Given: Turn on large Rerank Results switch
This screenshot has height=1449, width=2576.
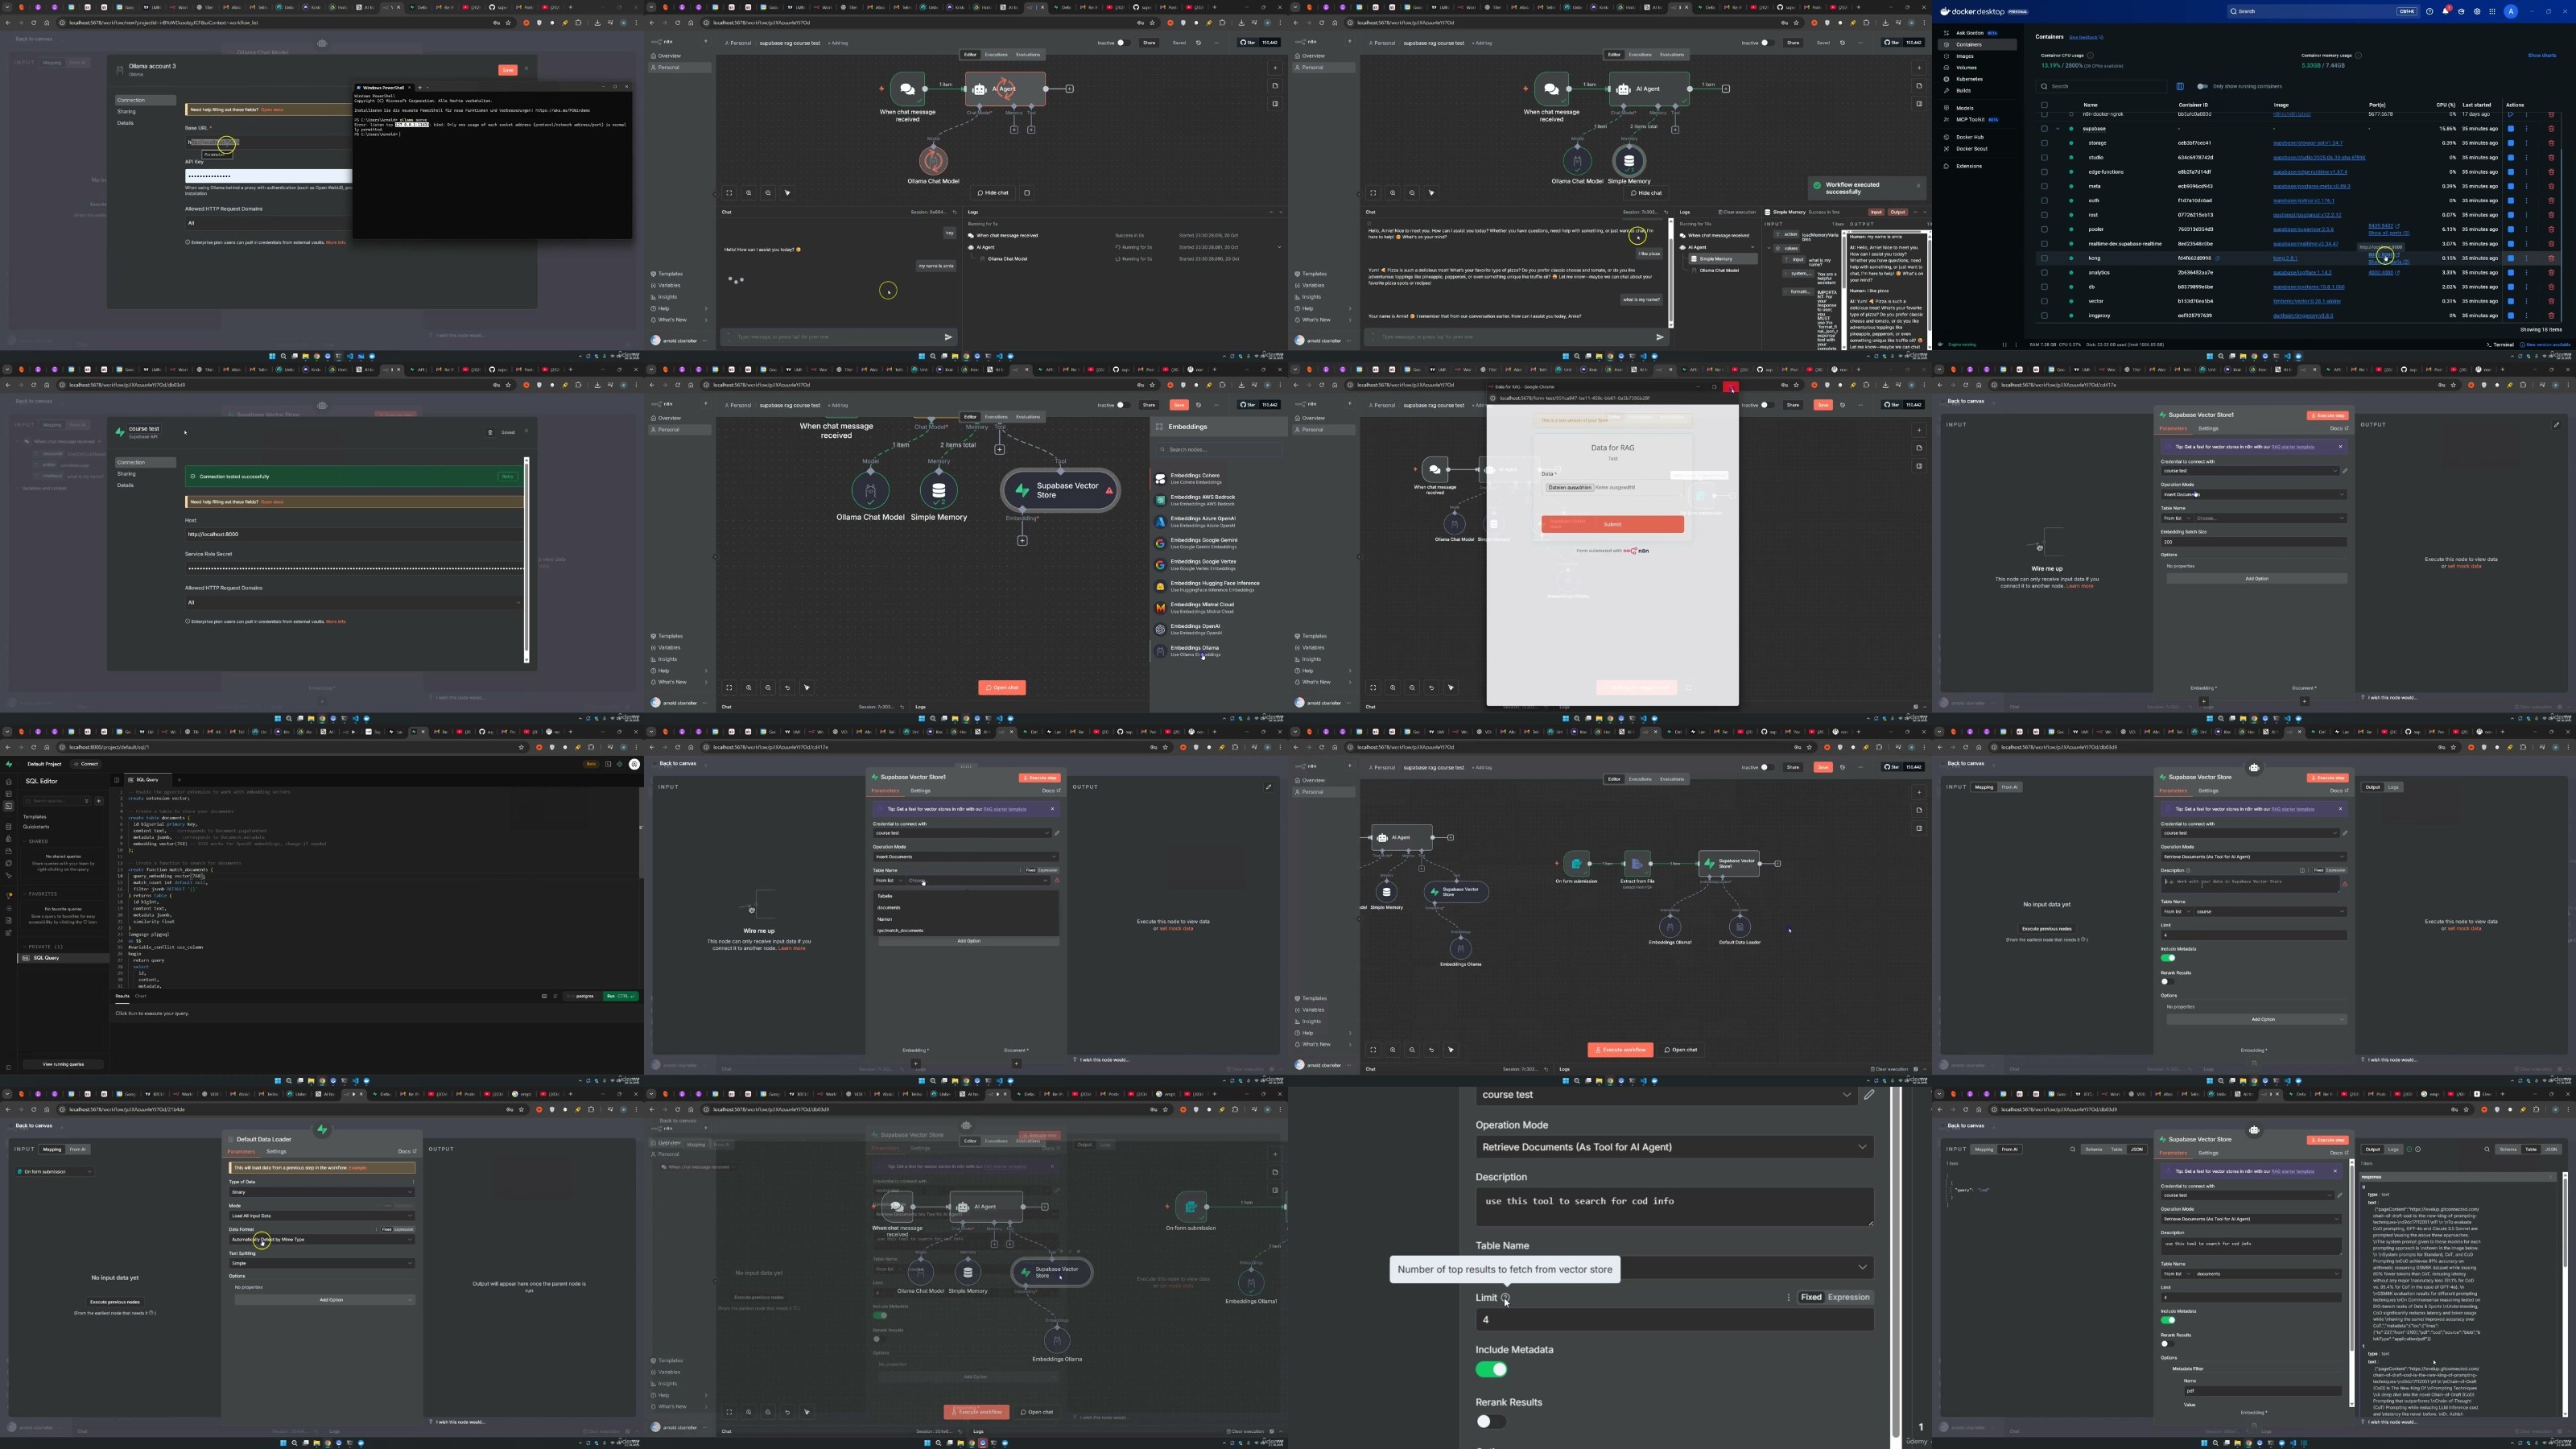Looking at the screenshot, I should point(1490,1421).
